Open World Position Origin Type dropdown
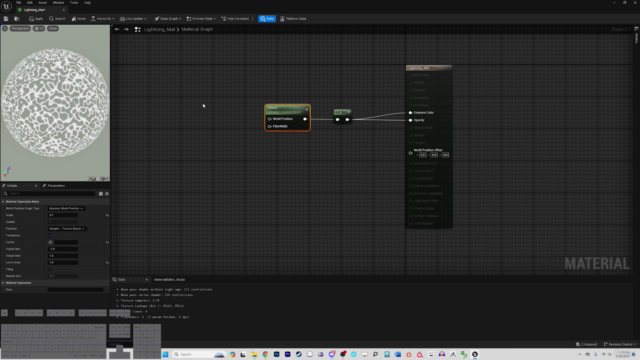 tap(66, 208)
